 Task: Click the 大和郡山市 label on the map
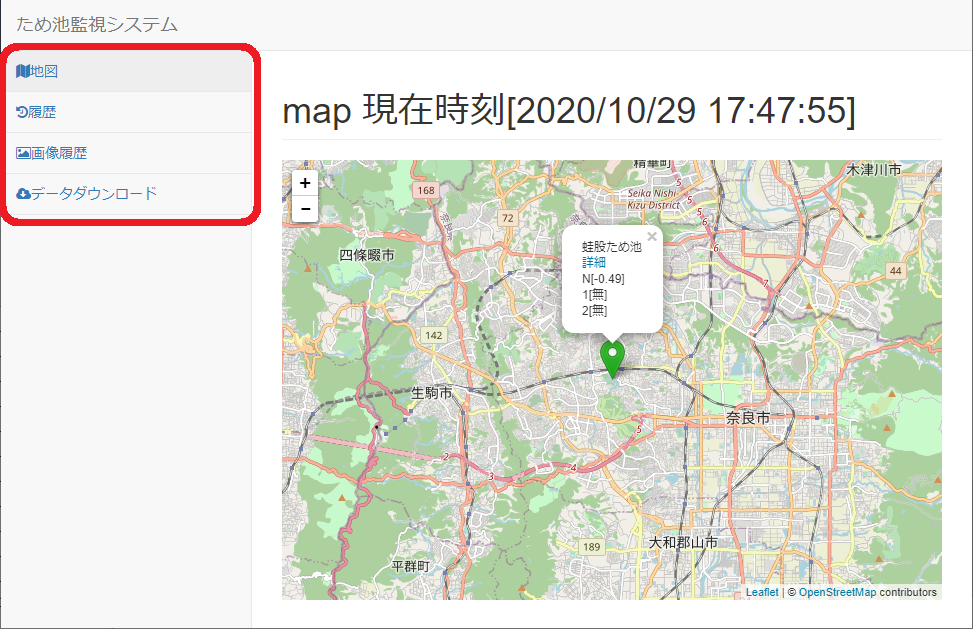click(x=683, y=542)
